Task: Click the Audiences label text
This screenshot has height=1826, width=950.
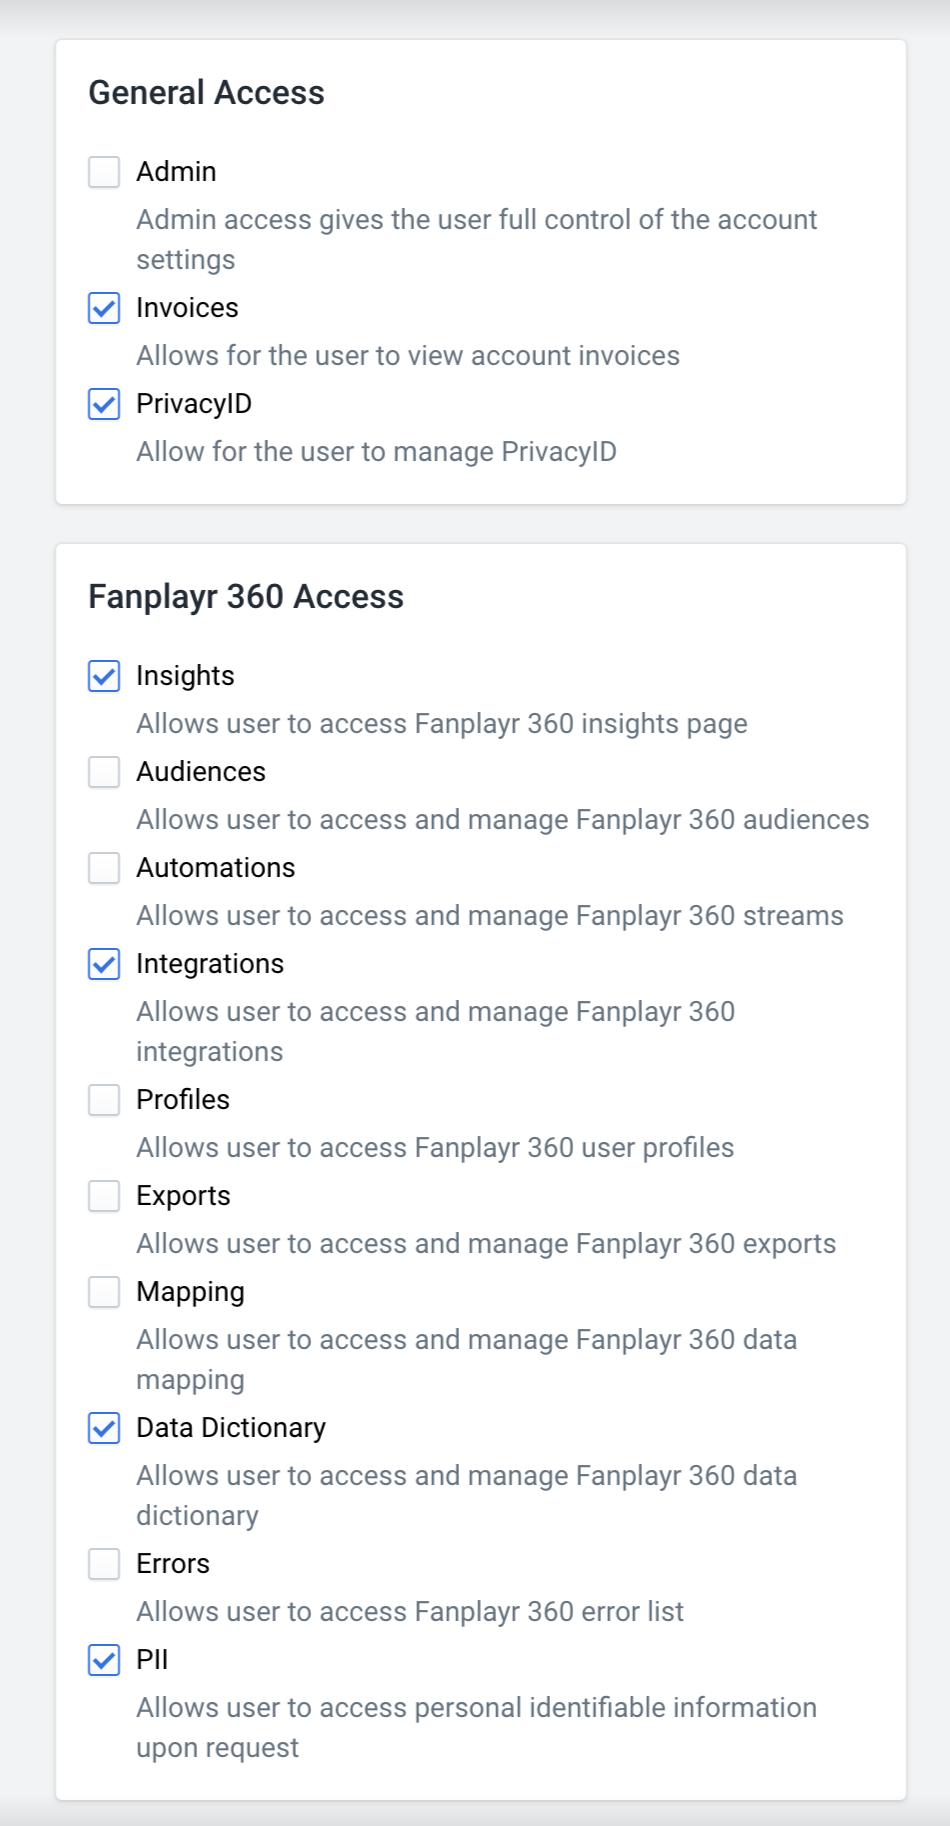Action: [201, 772]
